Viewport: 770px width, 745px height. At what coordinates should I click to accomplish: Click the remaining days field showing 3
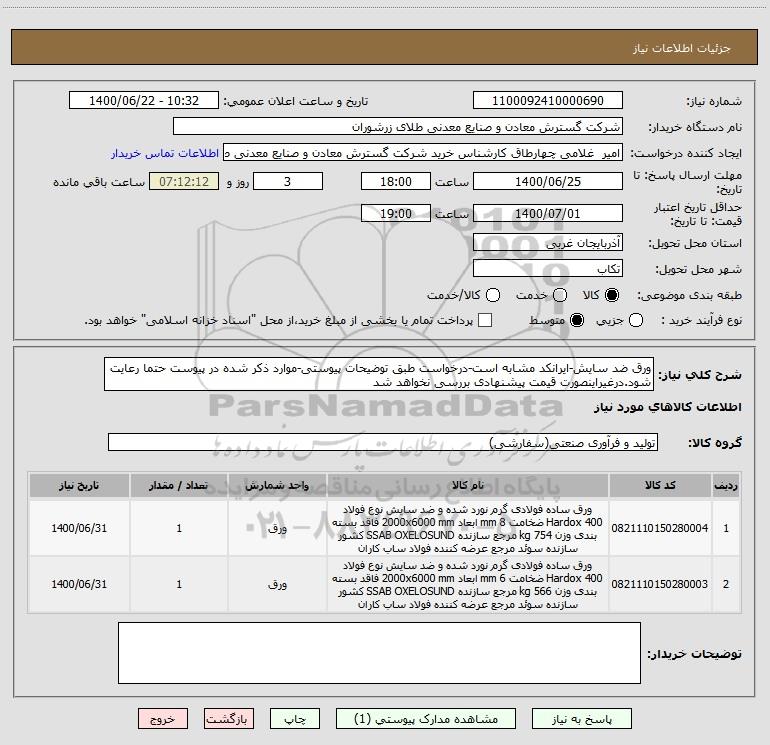point(288,181)
